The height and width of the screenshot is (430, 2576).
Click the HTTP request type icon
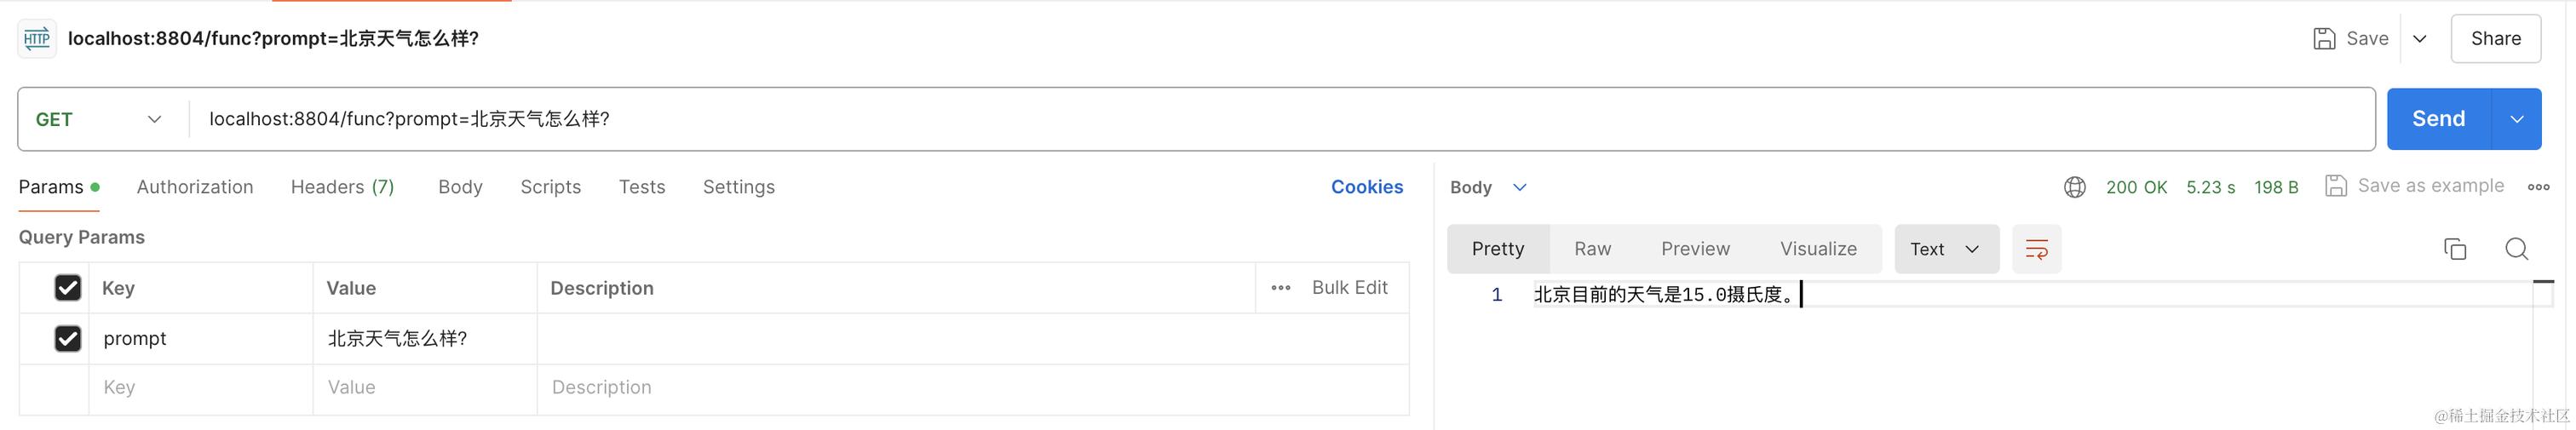(37, 39)
